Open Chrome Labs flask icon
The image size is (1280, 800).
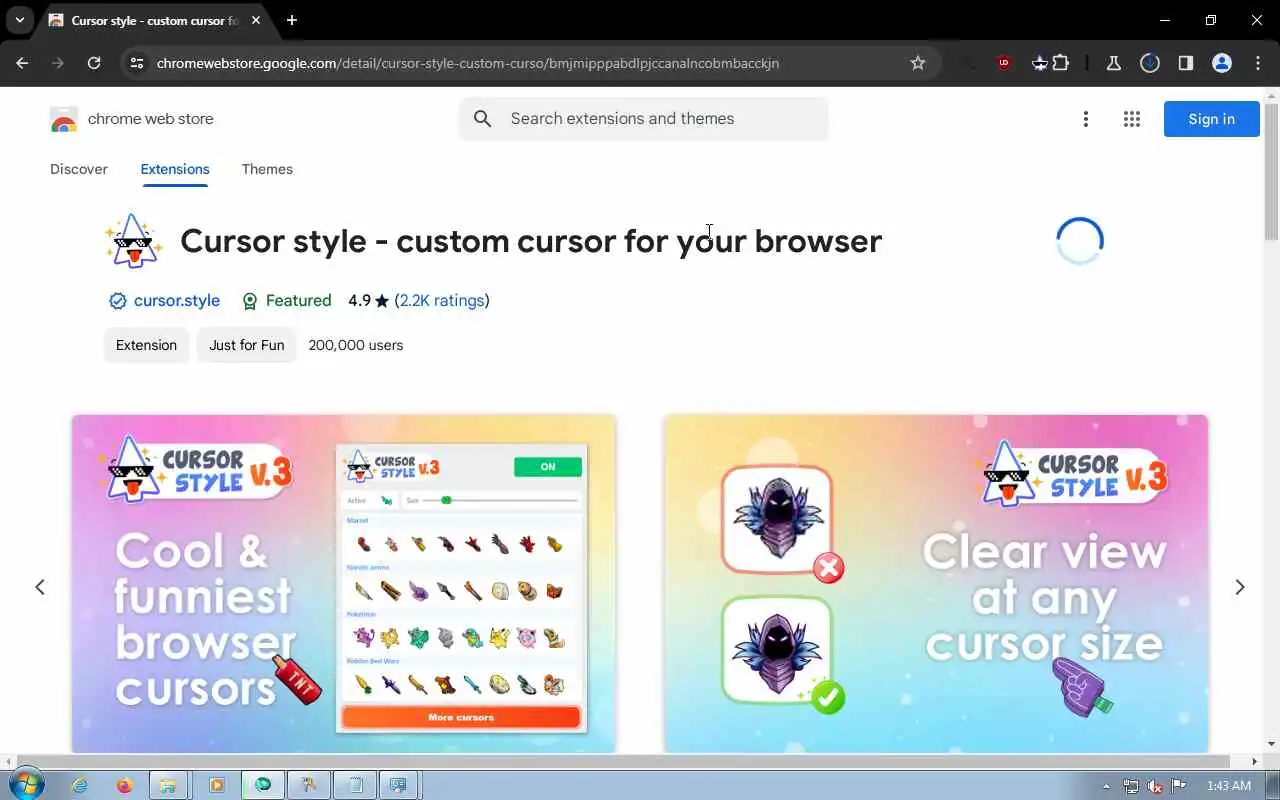click(1113, 63)
